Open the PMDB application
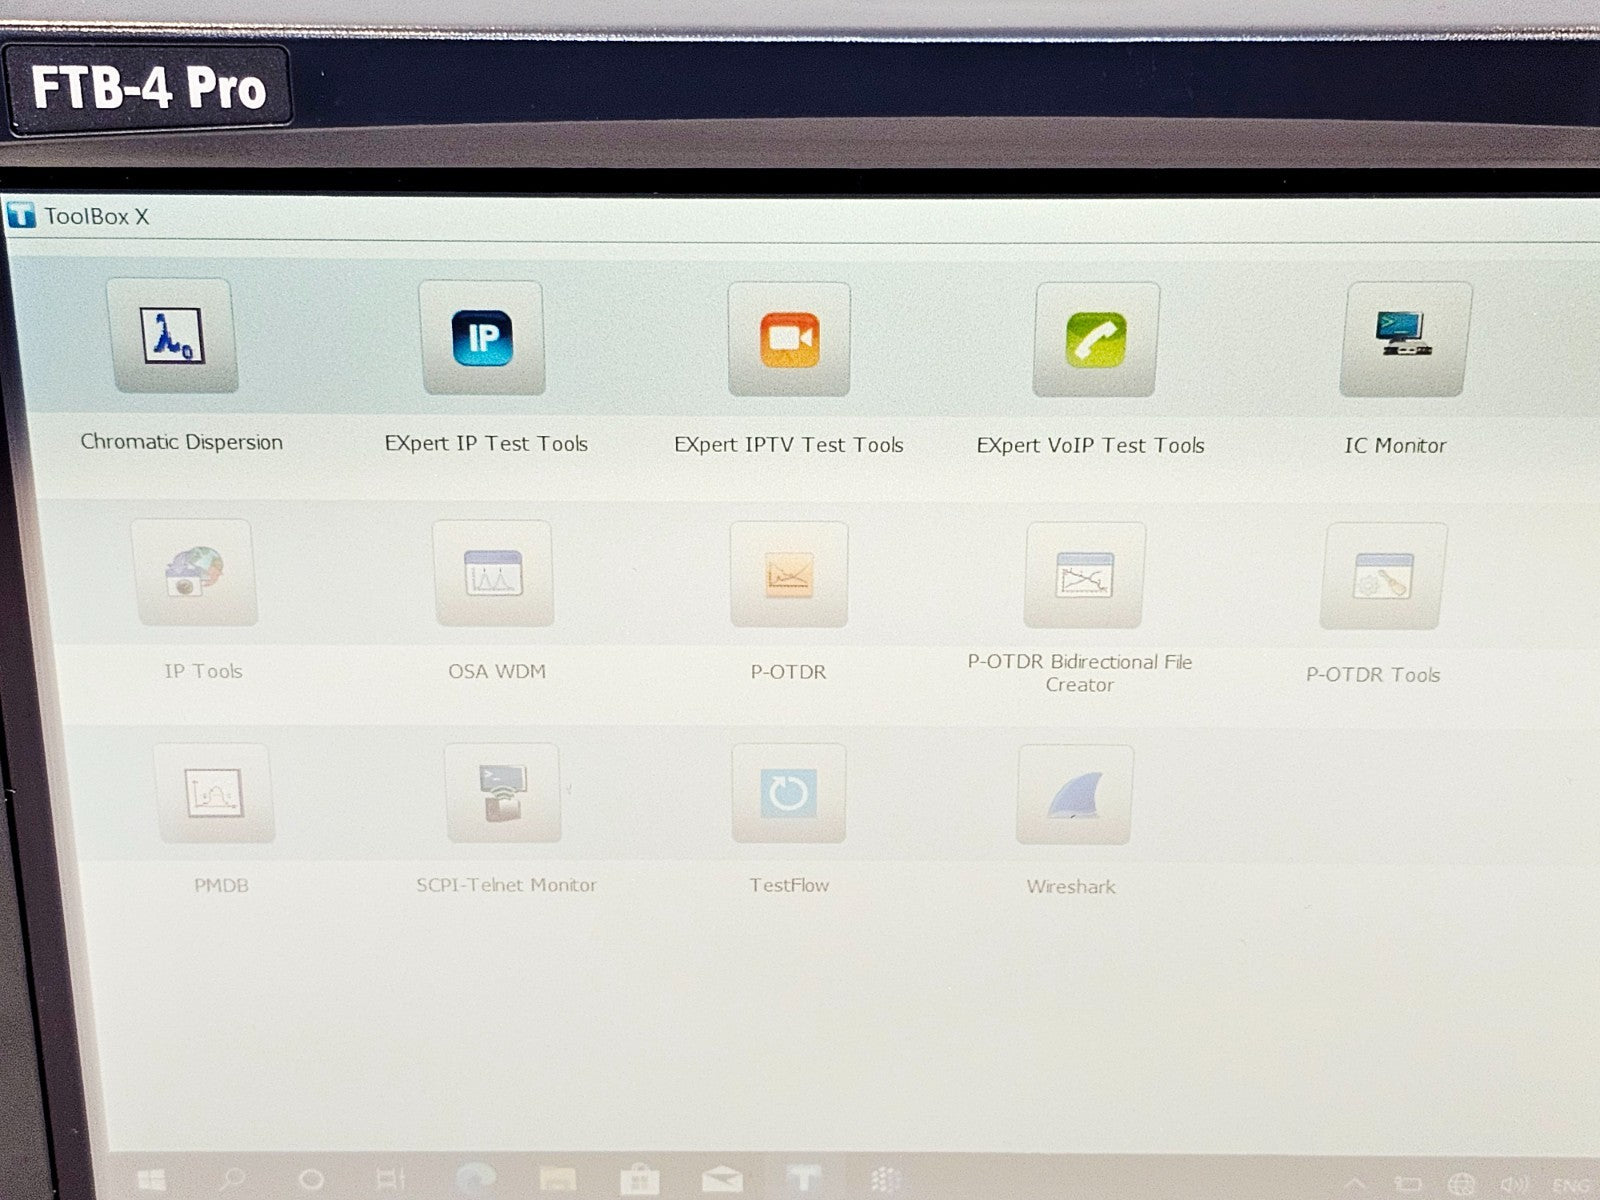 (x=214, y=794)
